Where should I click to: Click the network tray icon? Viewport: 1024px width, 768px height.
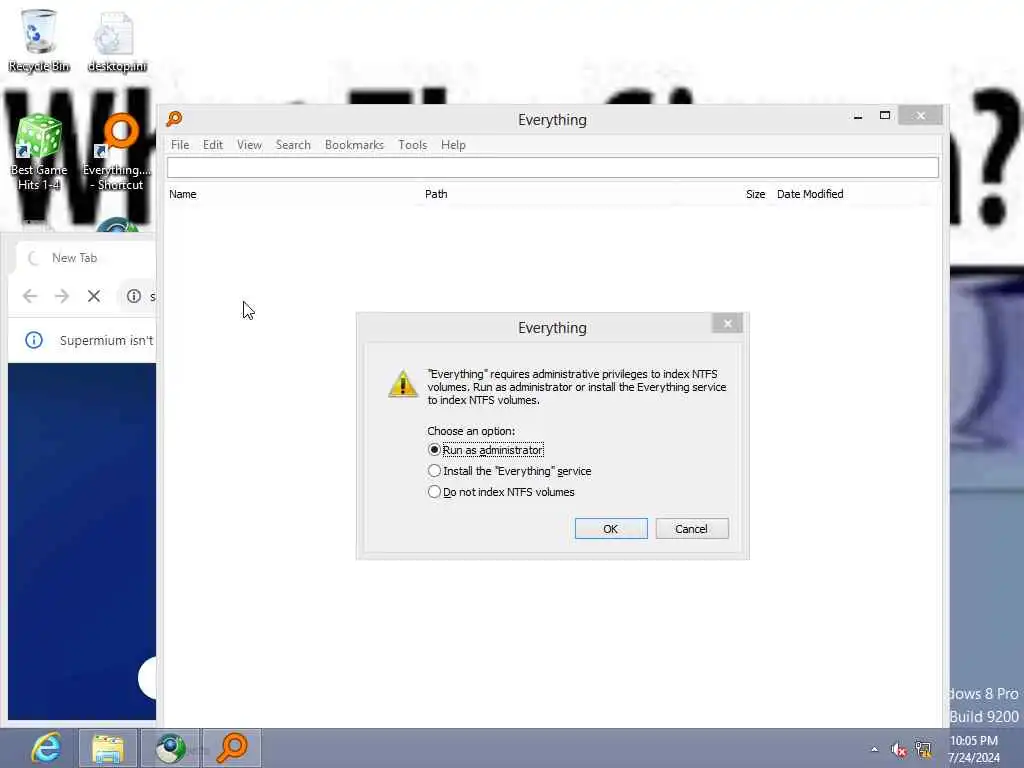[x=923, y=750]
